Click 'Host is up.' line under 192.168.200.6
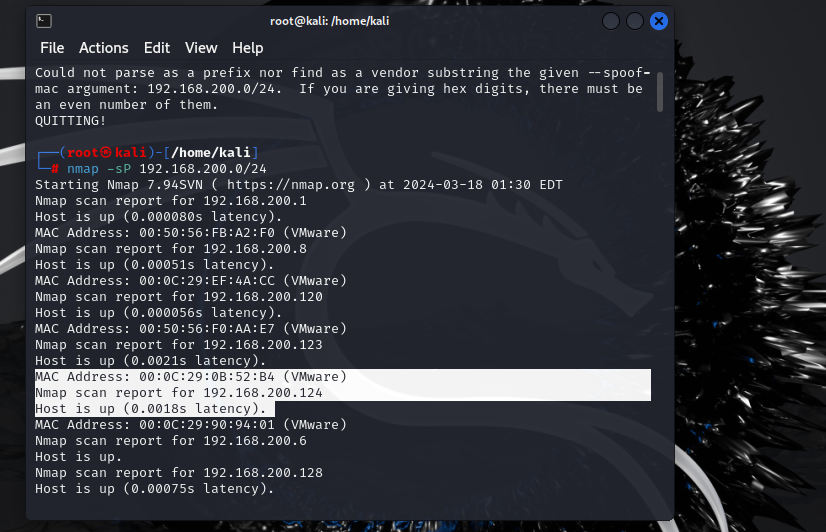Image resolution: width=826 pixels, height=532 pixels. pyautogui.click(x=78, y=457)
